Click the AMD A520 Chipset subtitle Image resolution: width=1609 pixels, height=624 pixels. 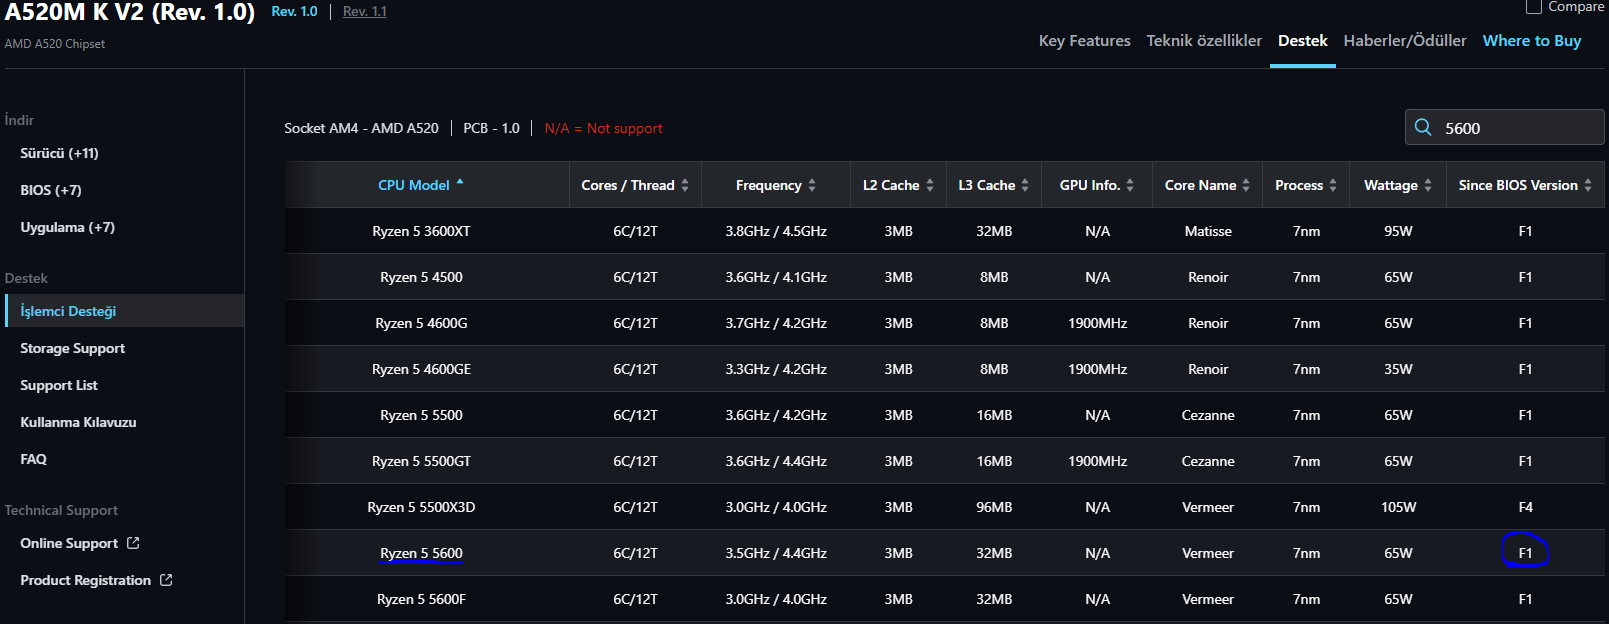(x=54, y=44)
